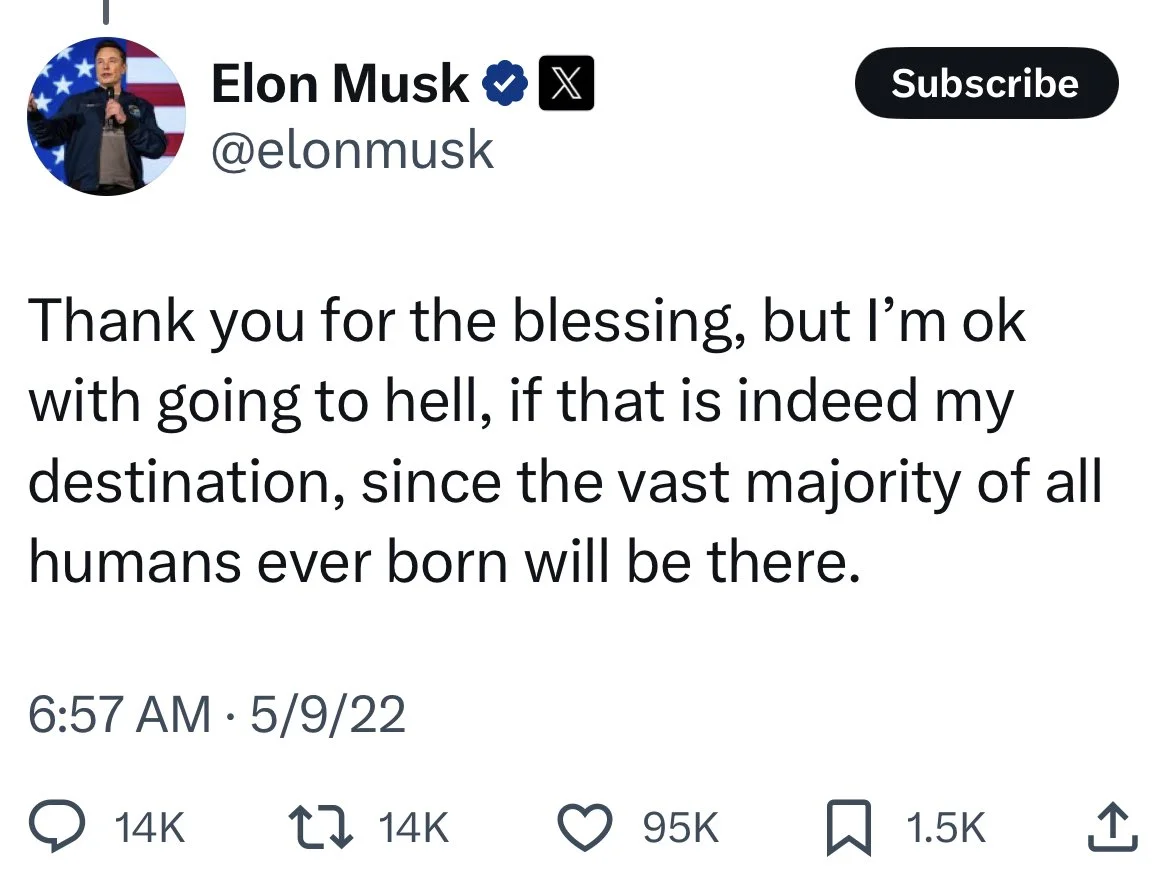This screenshot has width=1170, height=873.
Task: Click the 6:57 AM timestamp
Action: pos(118,716)
